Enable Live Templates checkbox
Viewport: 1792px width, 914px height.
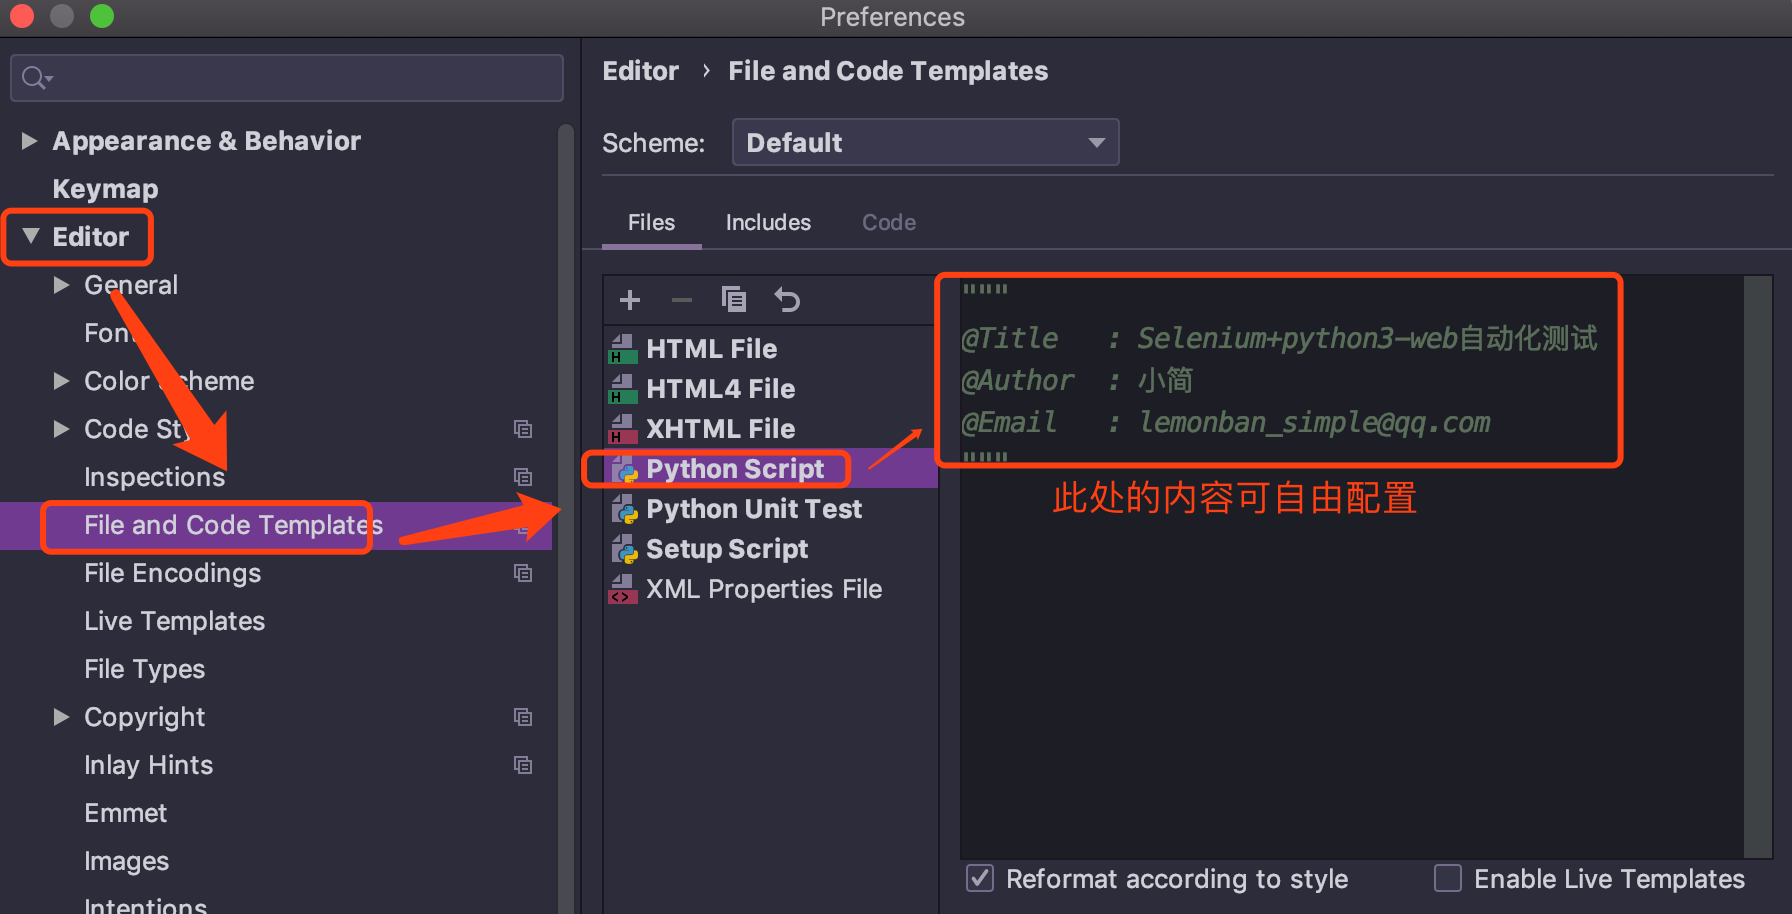point(1448,879)
